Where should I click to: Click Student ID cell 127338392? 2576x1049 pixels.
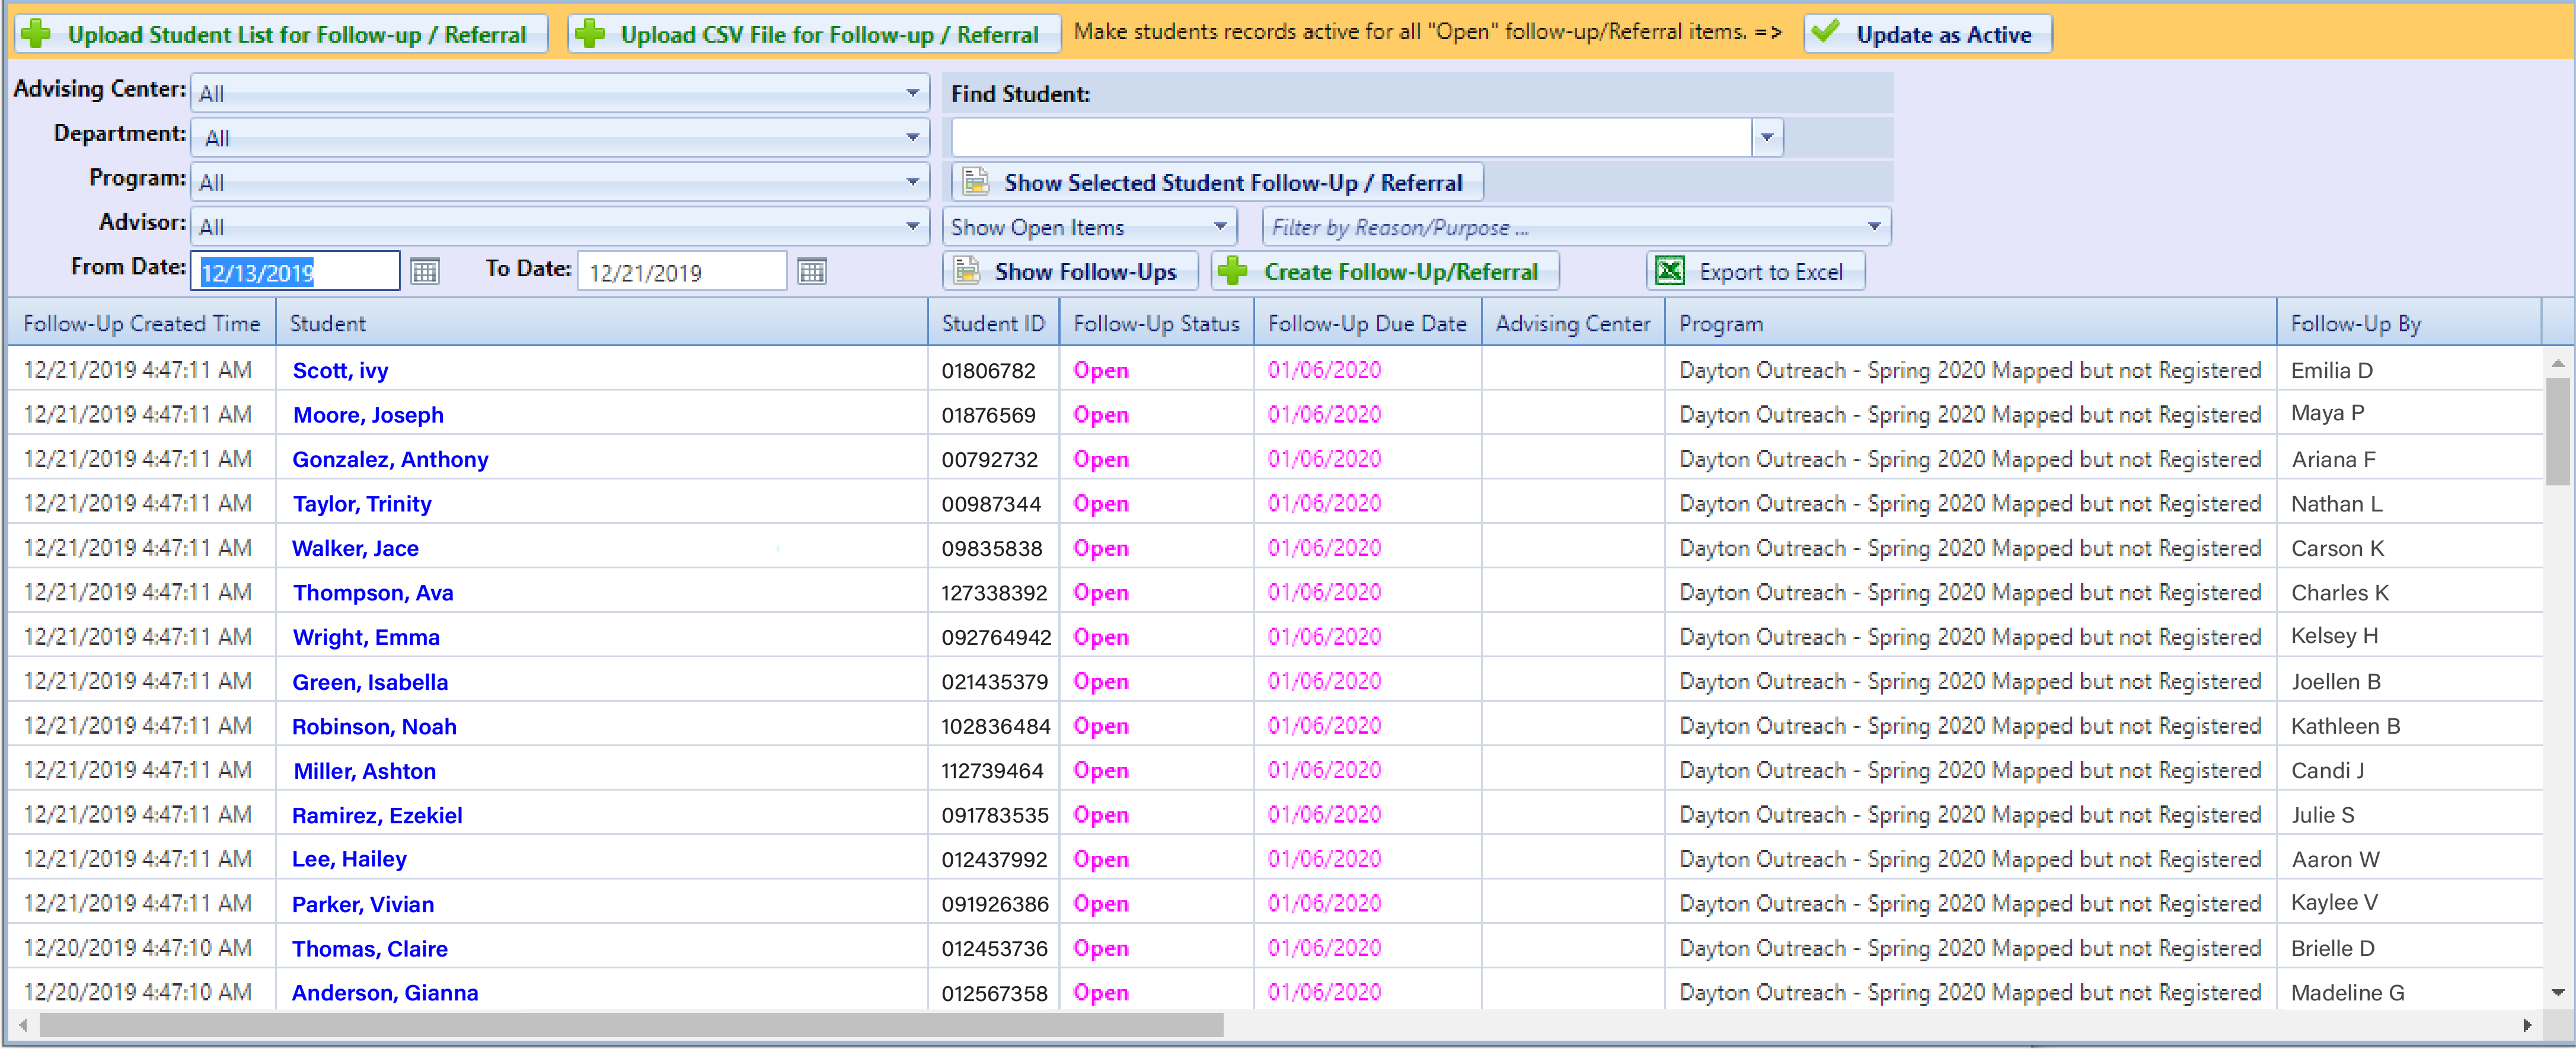point(994,592)
